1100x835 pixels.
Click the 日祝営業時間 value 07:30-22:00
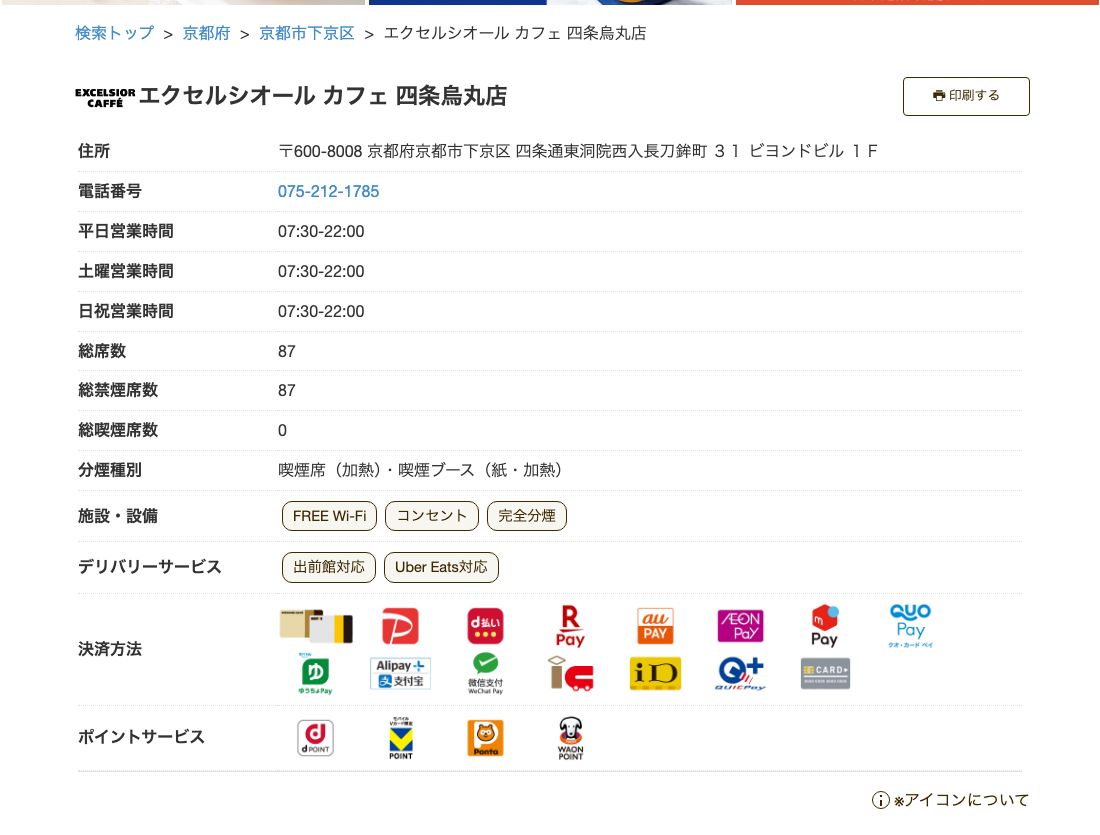point(321,312)
